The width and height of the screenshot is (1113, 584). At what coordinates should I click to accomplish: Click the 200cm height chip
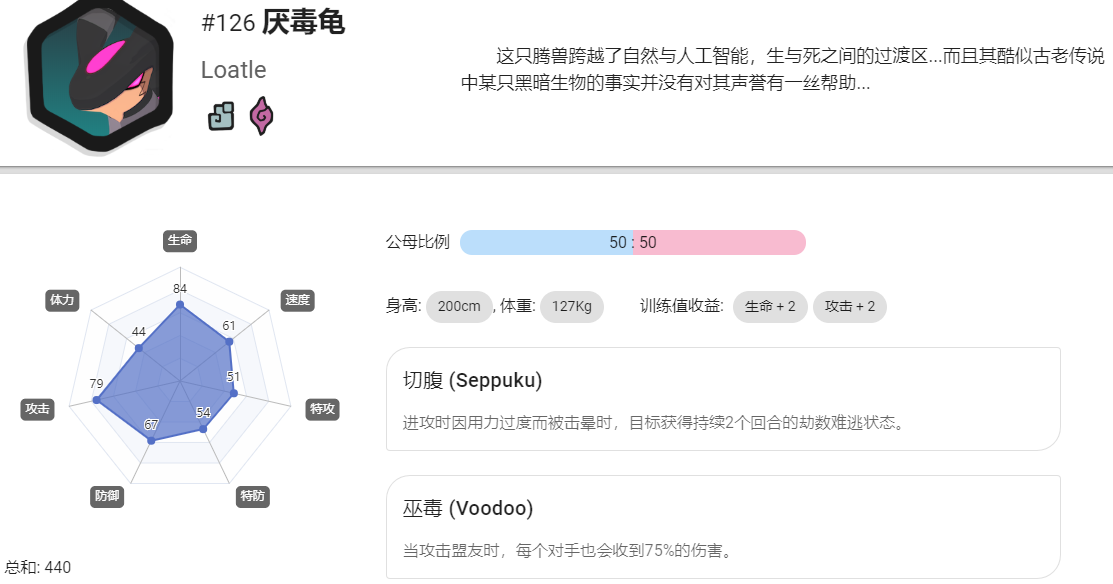click(459, 307)
